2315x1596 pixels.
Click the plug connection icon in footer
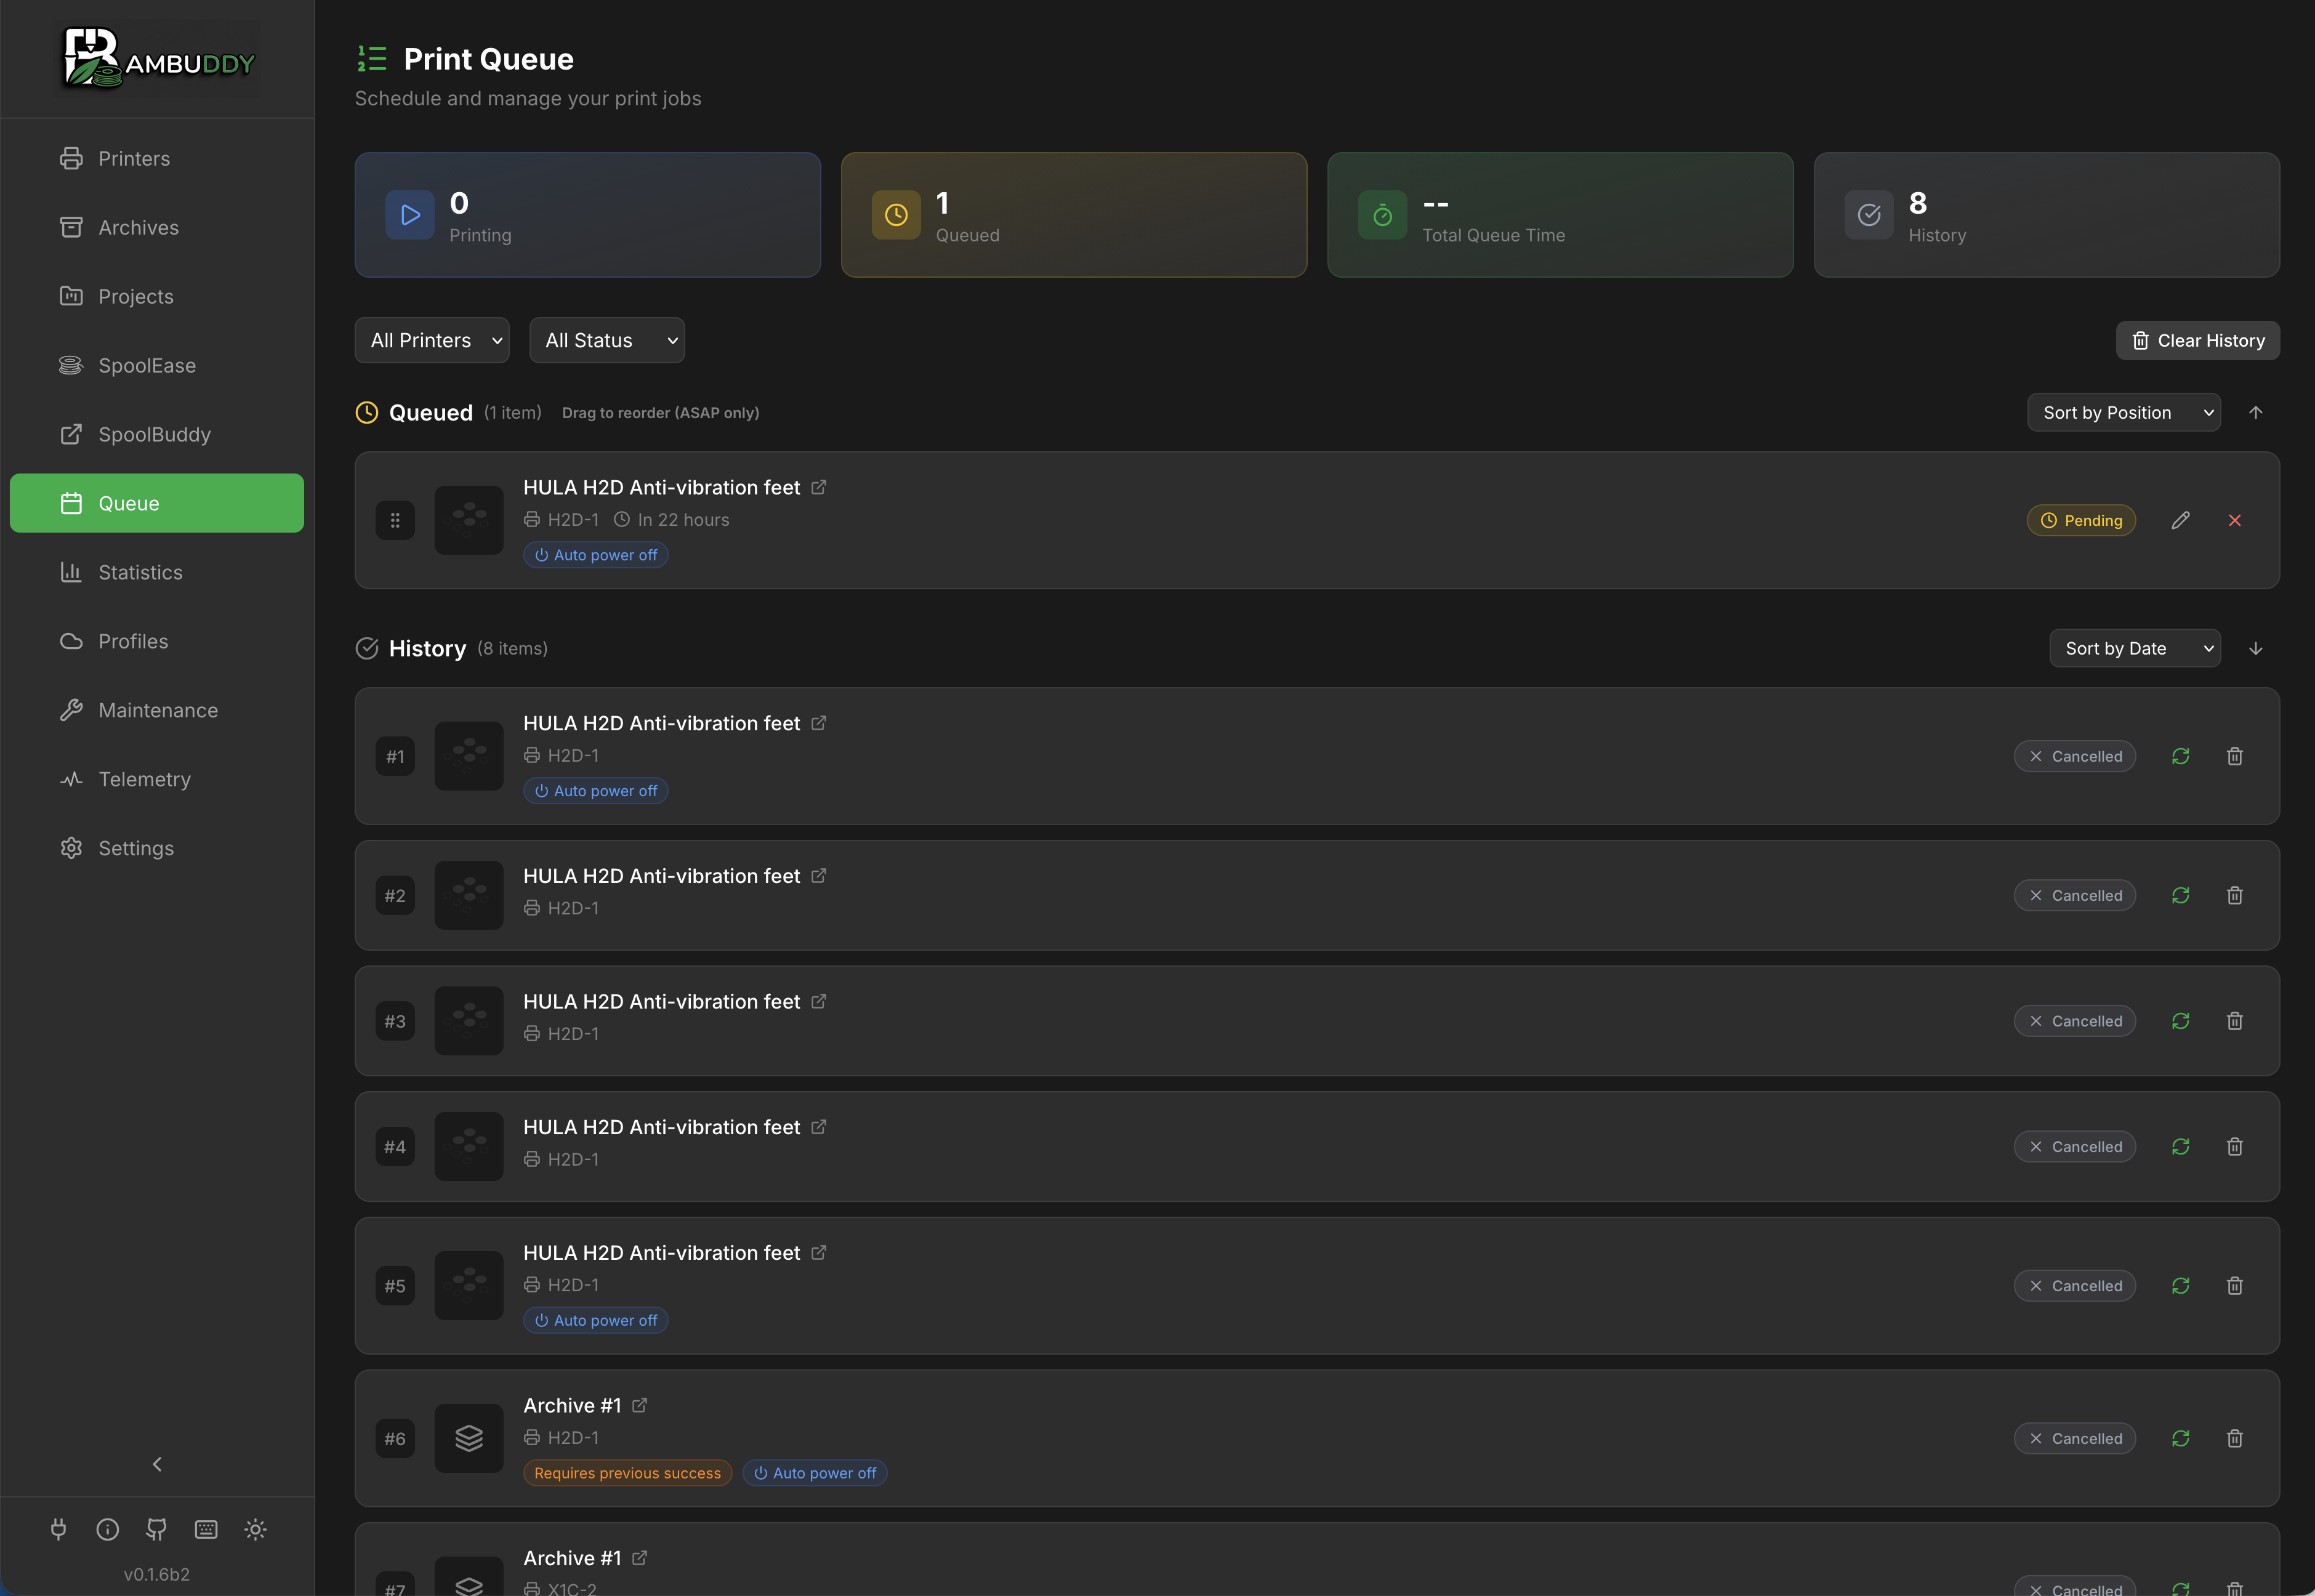point(58,1529)
